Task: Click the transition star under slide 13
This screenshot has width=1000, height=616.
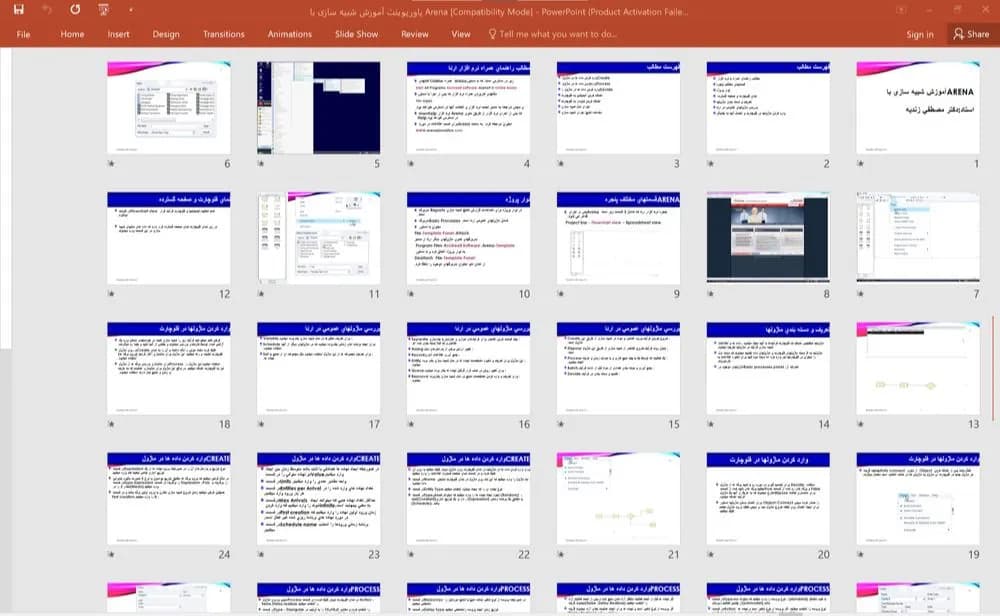Action: 860,424
